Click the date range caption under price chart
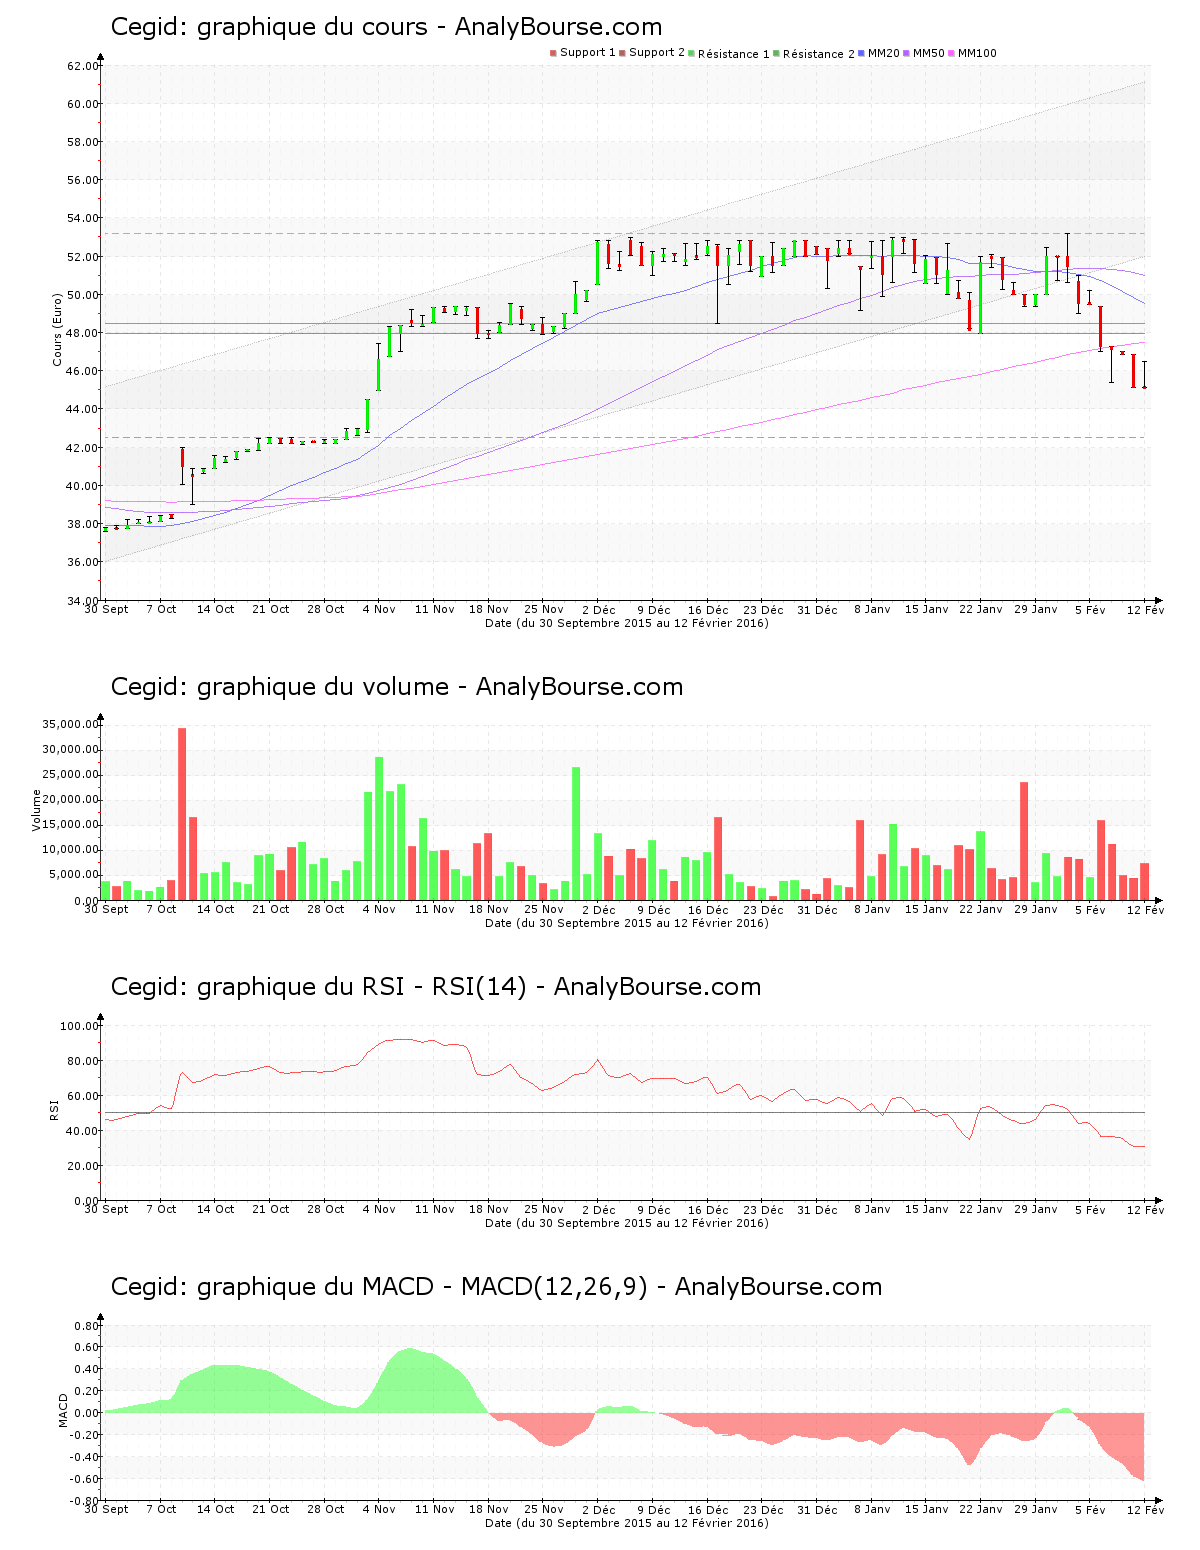The image size is (1200, 1550). (627, 623)
